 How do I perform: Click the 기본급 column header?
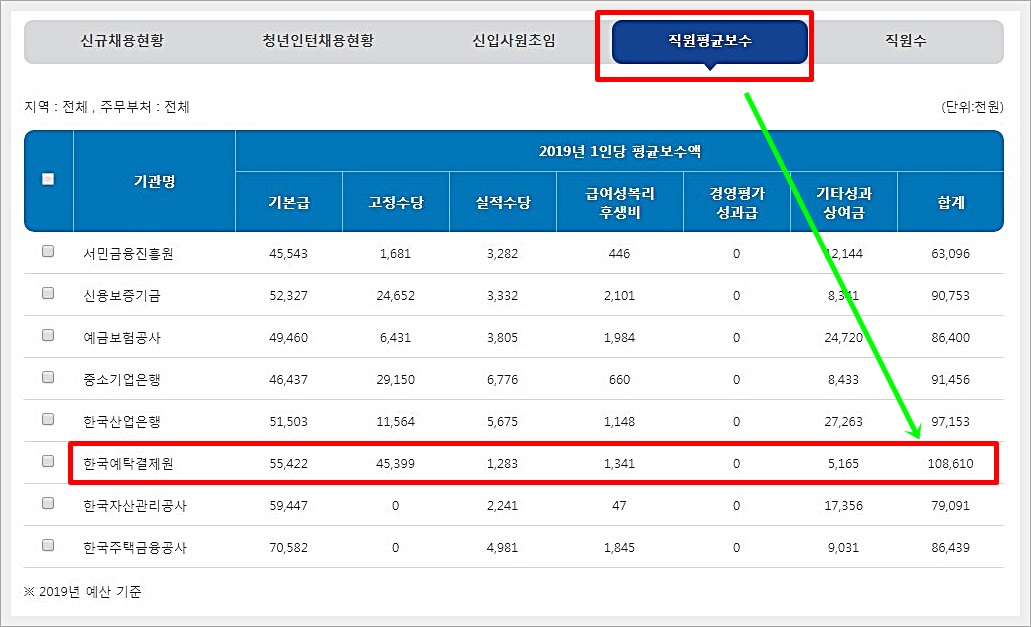point(289,202)
